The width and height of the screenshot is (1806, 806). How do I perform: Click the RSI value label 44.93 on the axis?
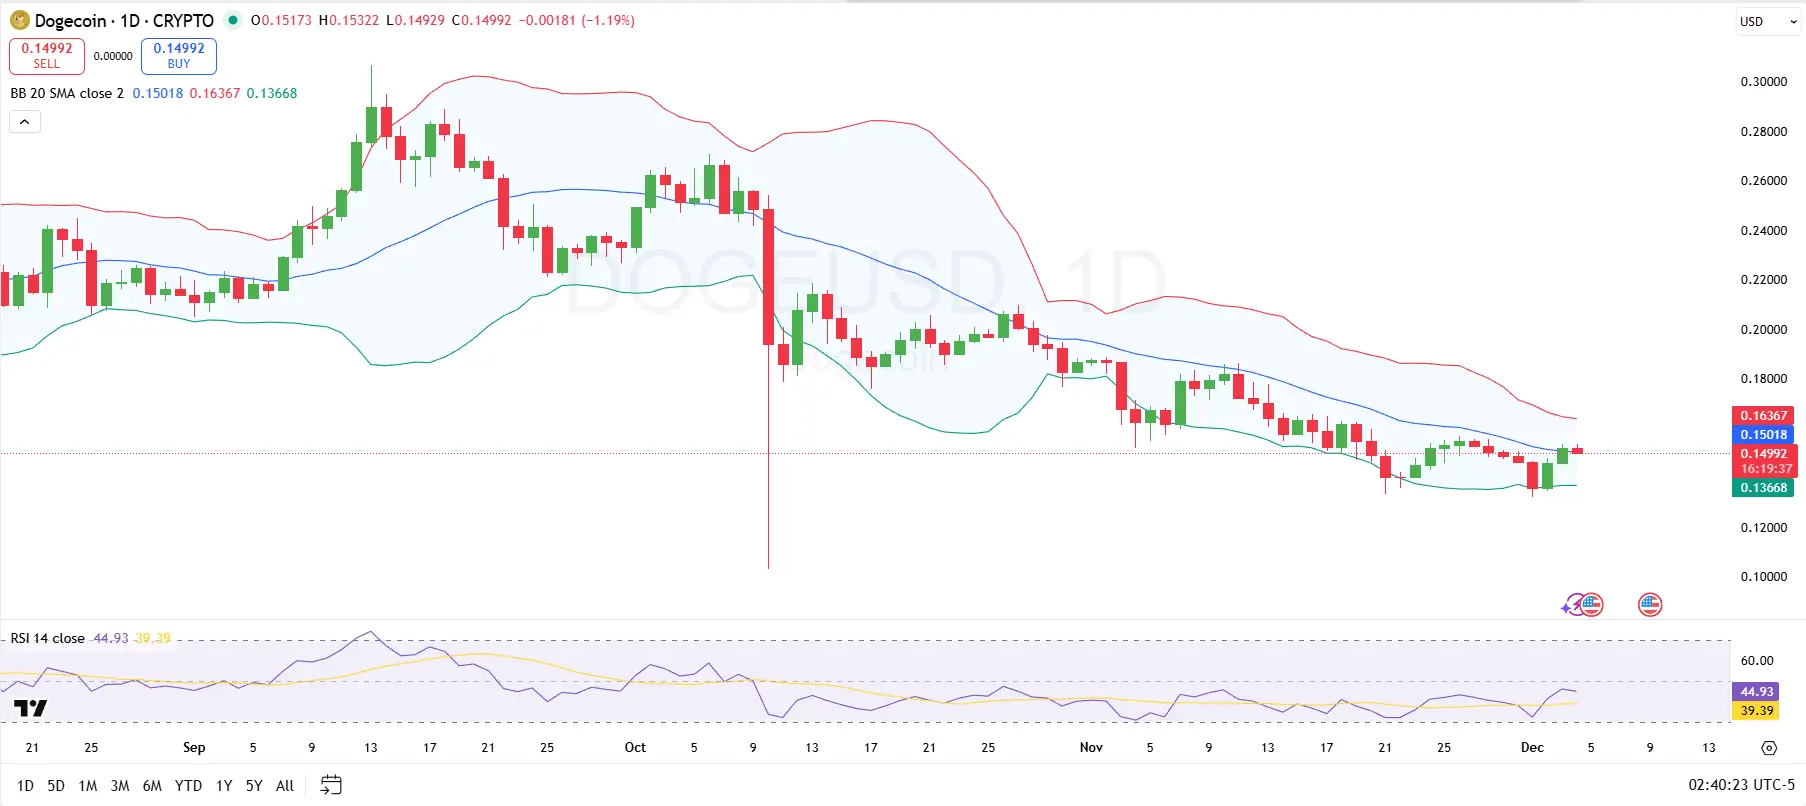pyautogui.click(x=1756, y=692)
